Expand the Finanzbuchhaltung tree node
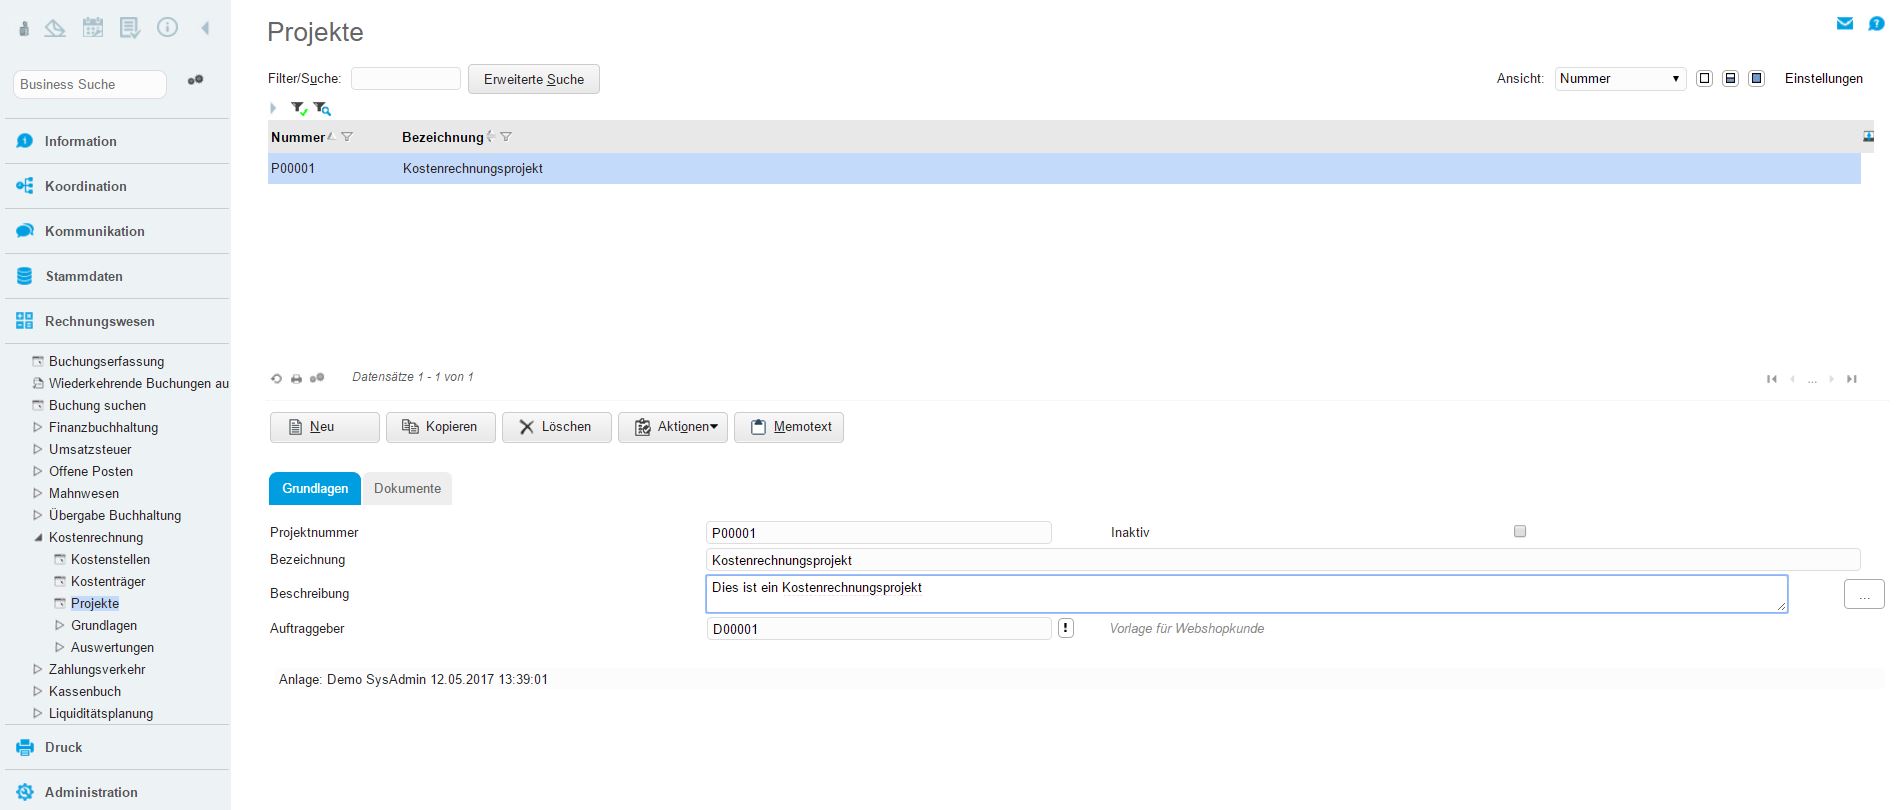The height and width of the screenshot is (810, 1896). click(x=38, y=427)
